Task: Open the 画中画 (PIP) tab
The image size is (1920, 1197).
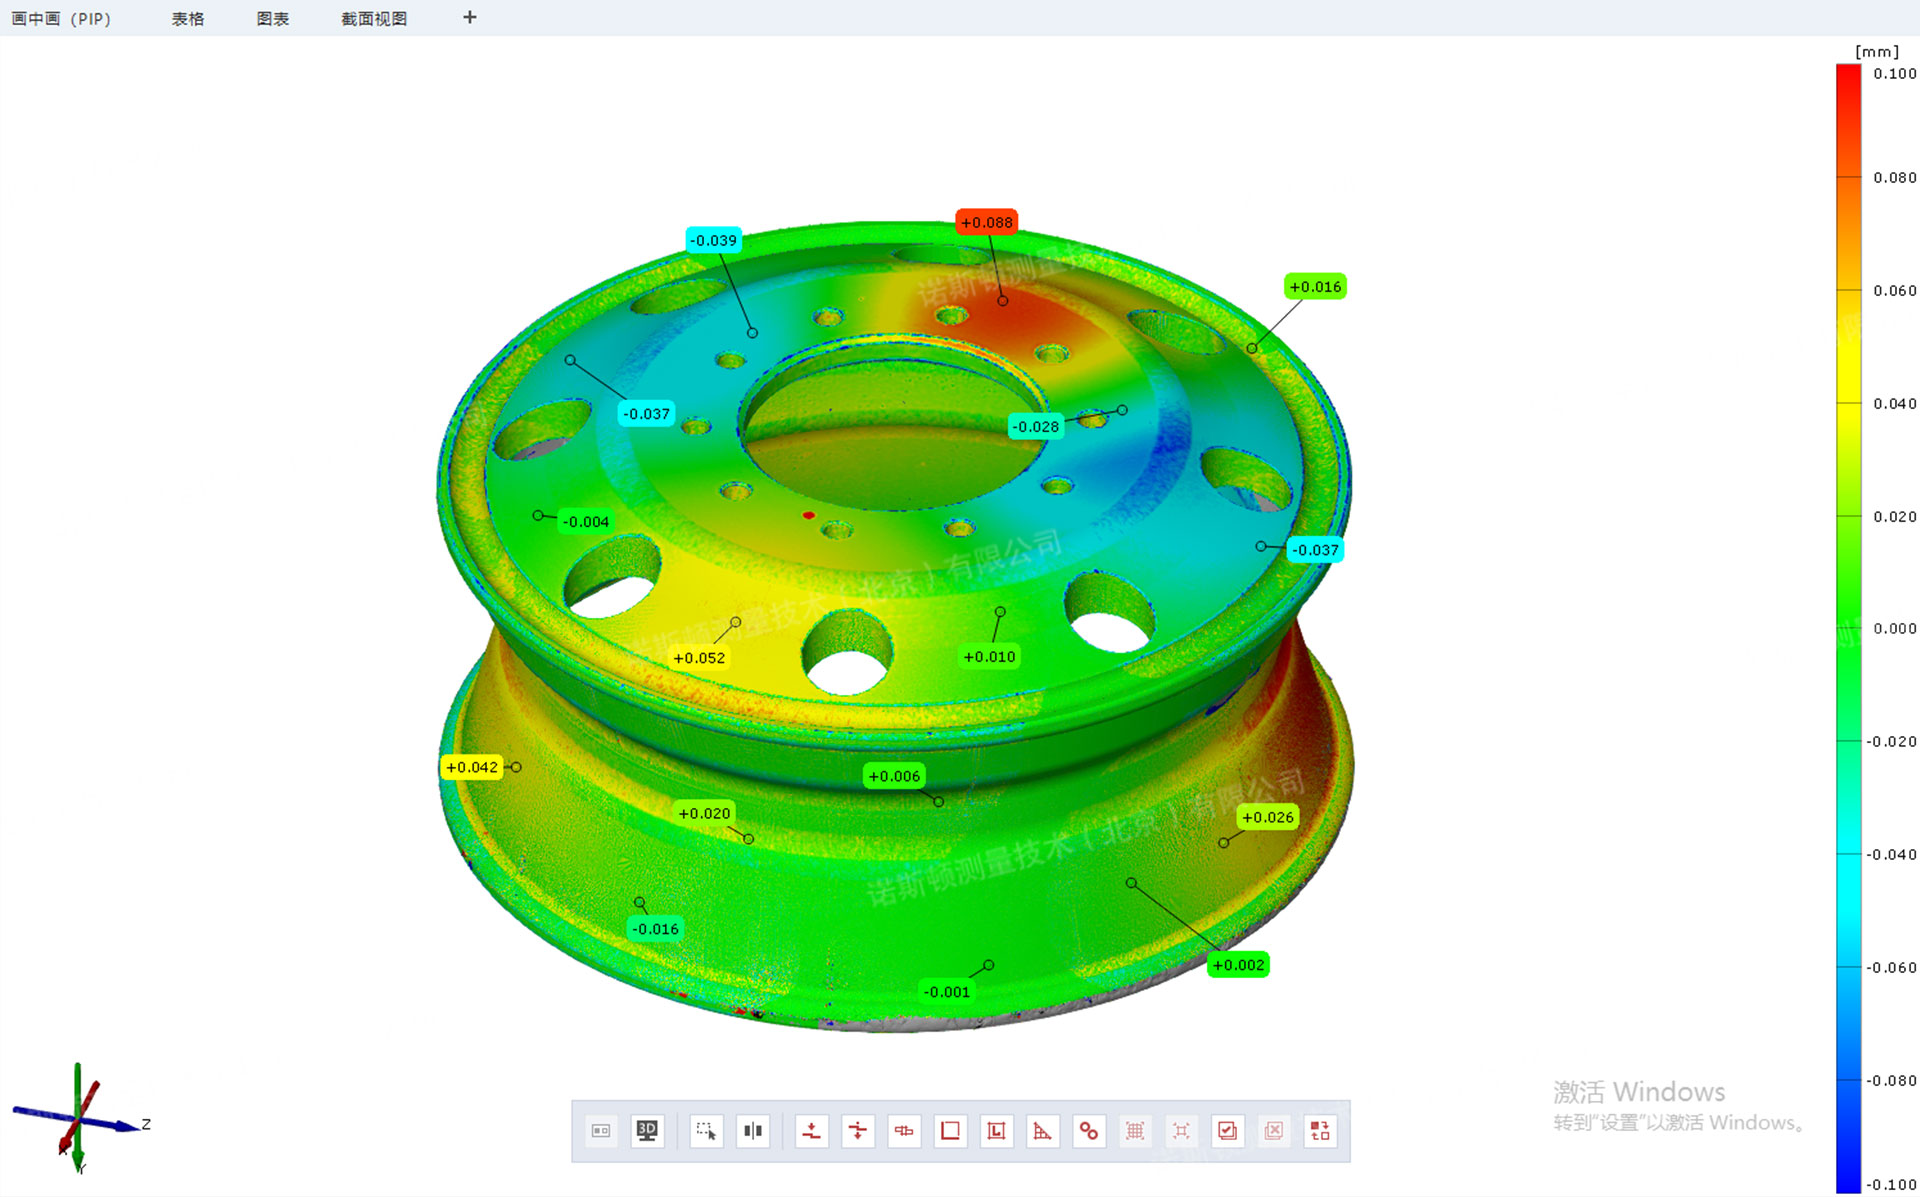Action: [61, 18]
